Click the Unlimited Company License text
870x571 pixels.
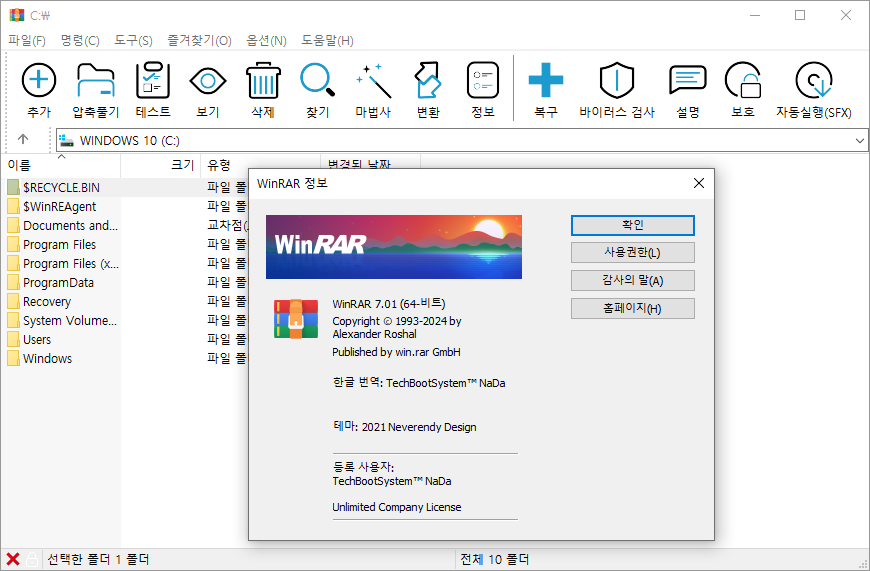397,507
